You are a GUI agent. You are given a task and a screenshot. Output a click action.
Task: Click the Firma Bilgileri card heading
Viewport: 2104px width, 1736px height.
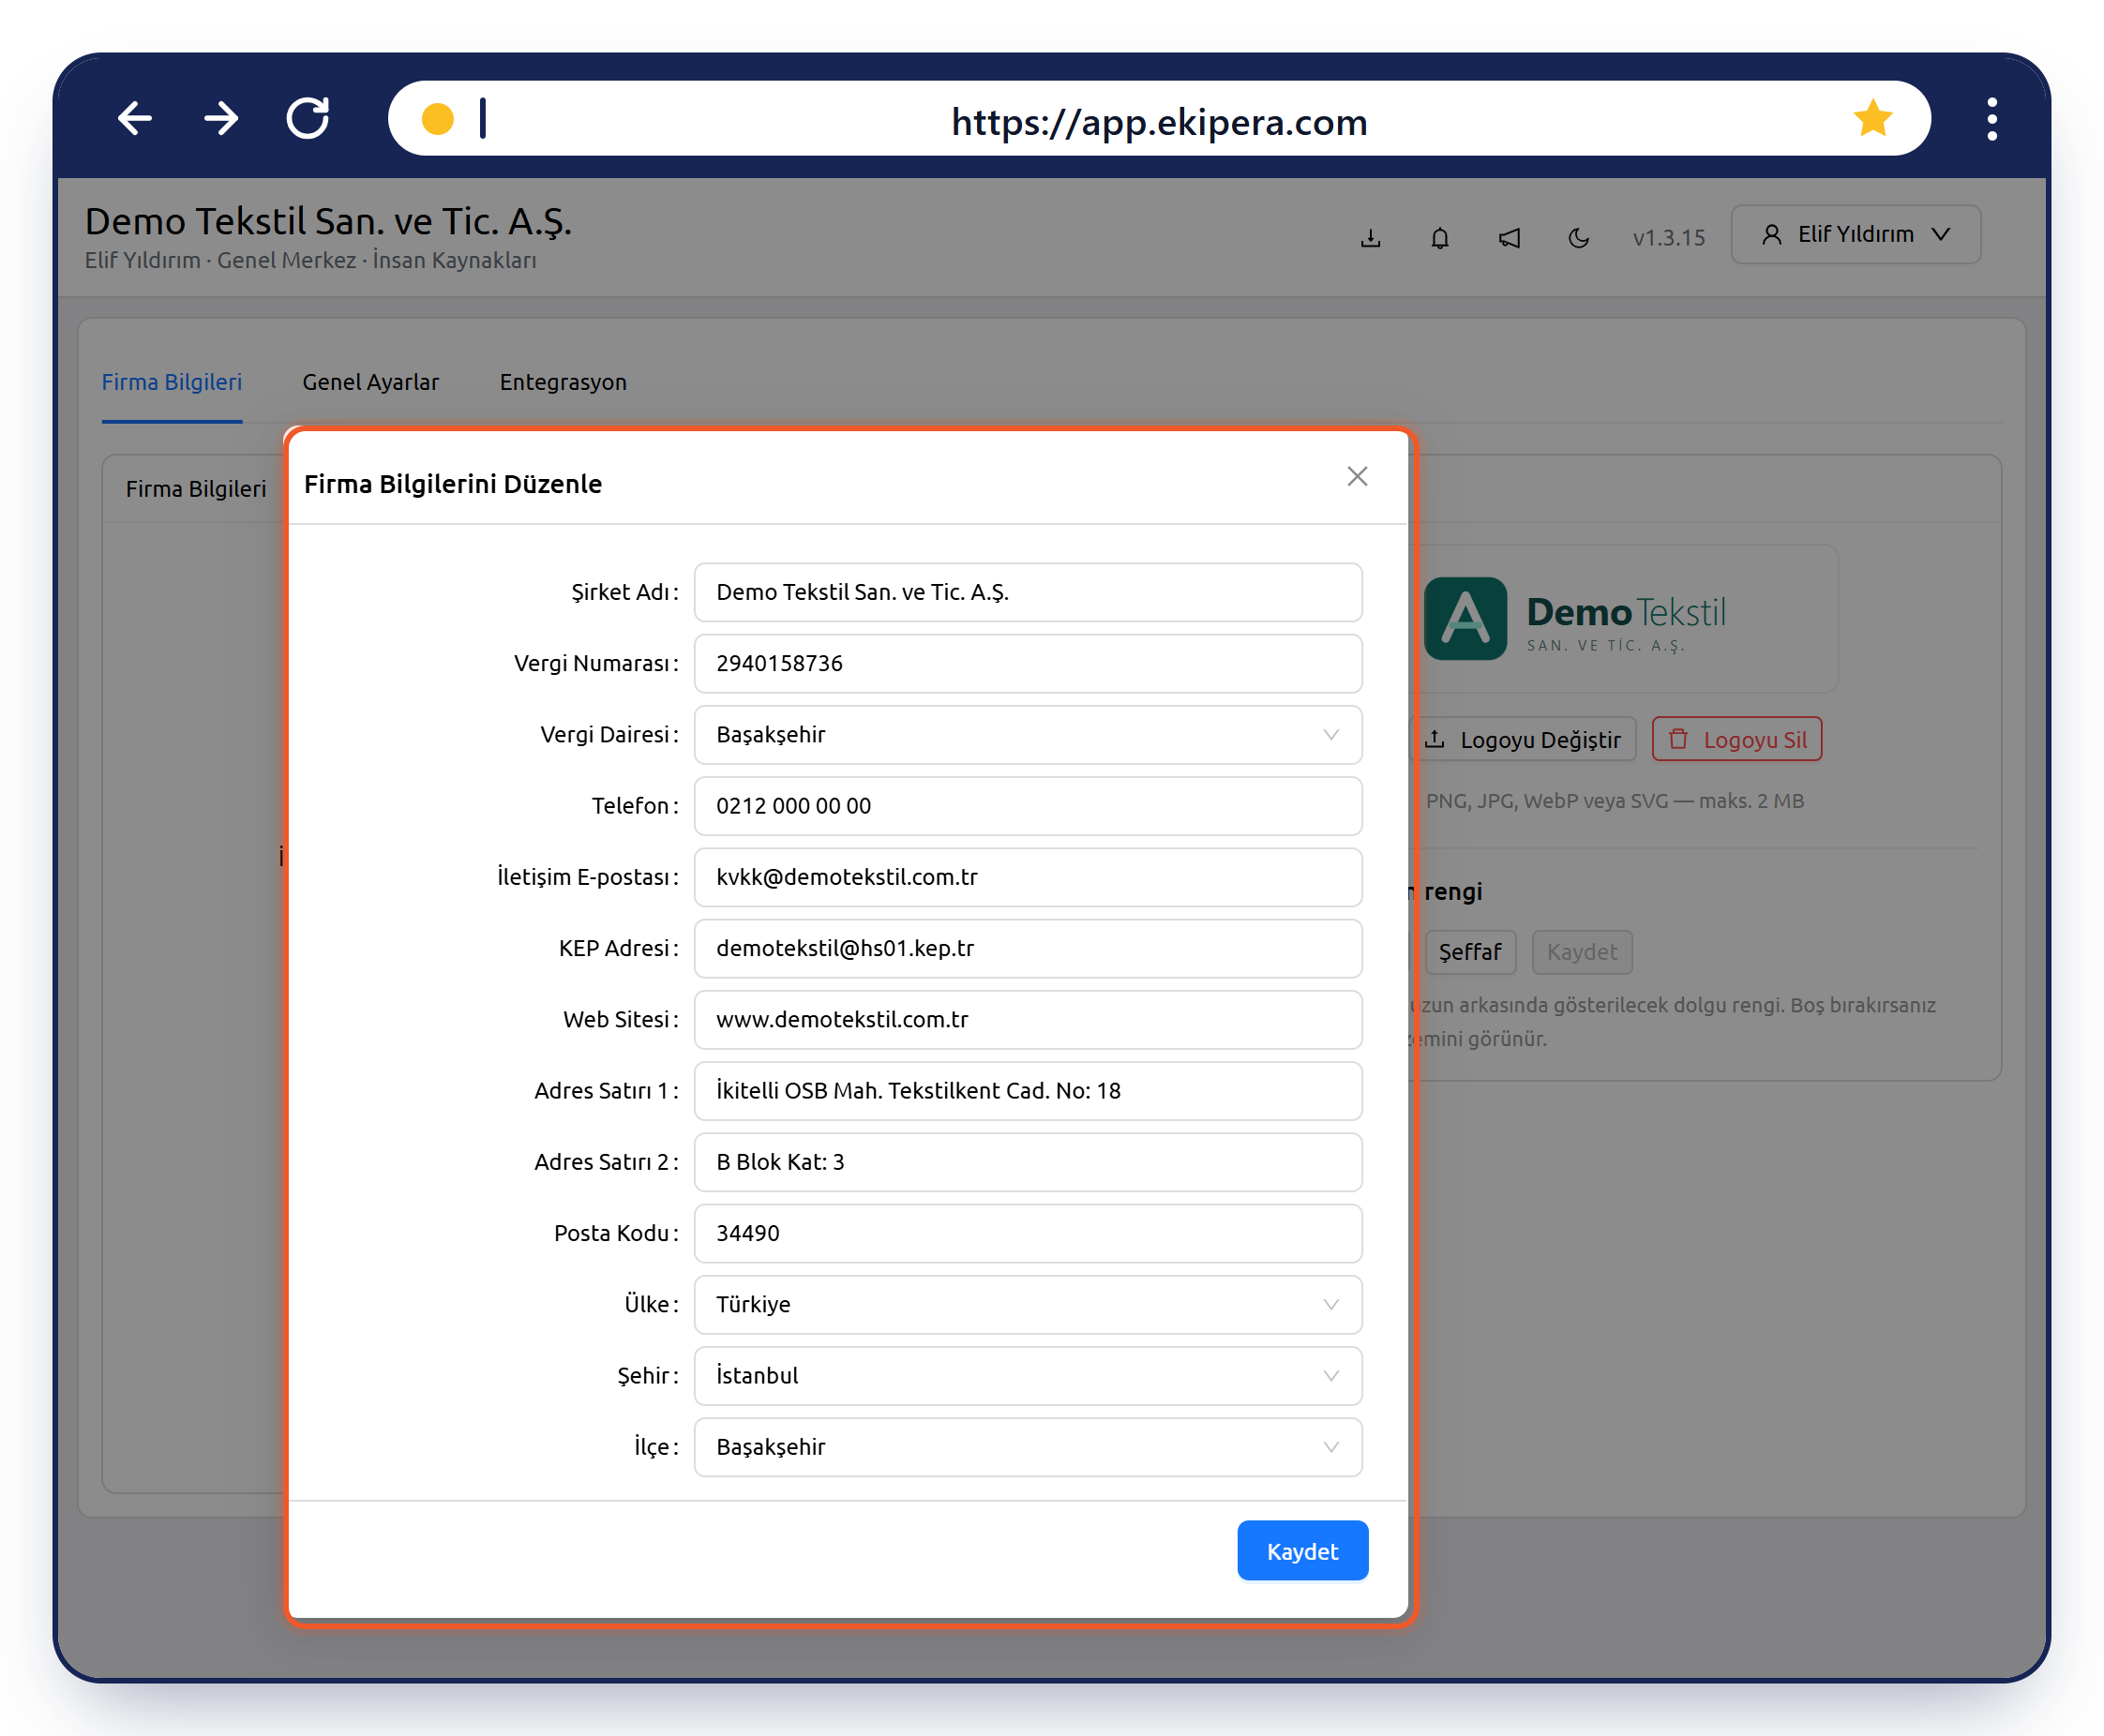(196, 489)
